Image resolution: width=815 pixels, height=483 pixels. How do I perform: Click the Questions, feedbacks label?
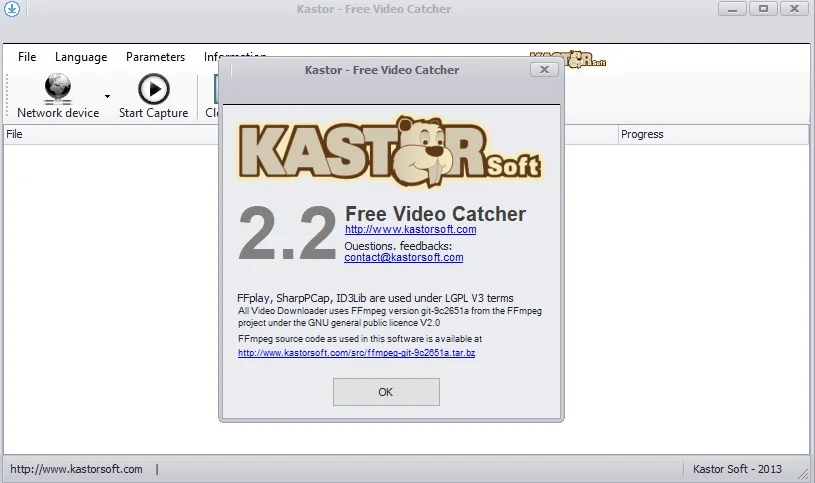click(398, 245)
